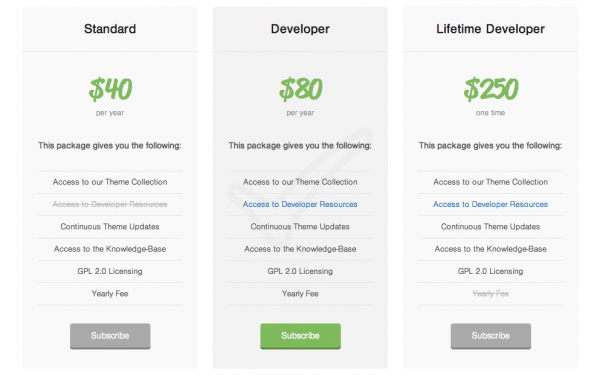Click the $40 price label
The image size is (600, 382).
pos(110,89)
